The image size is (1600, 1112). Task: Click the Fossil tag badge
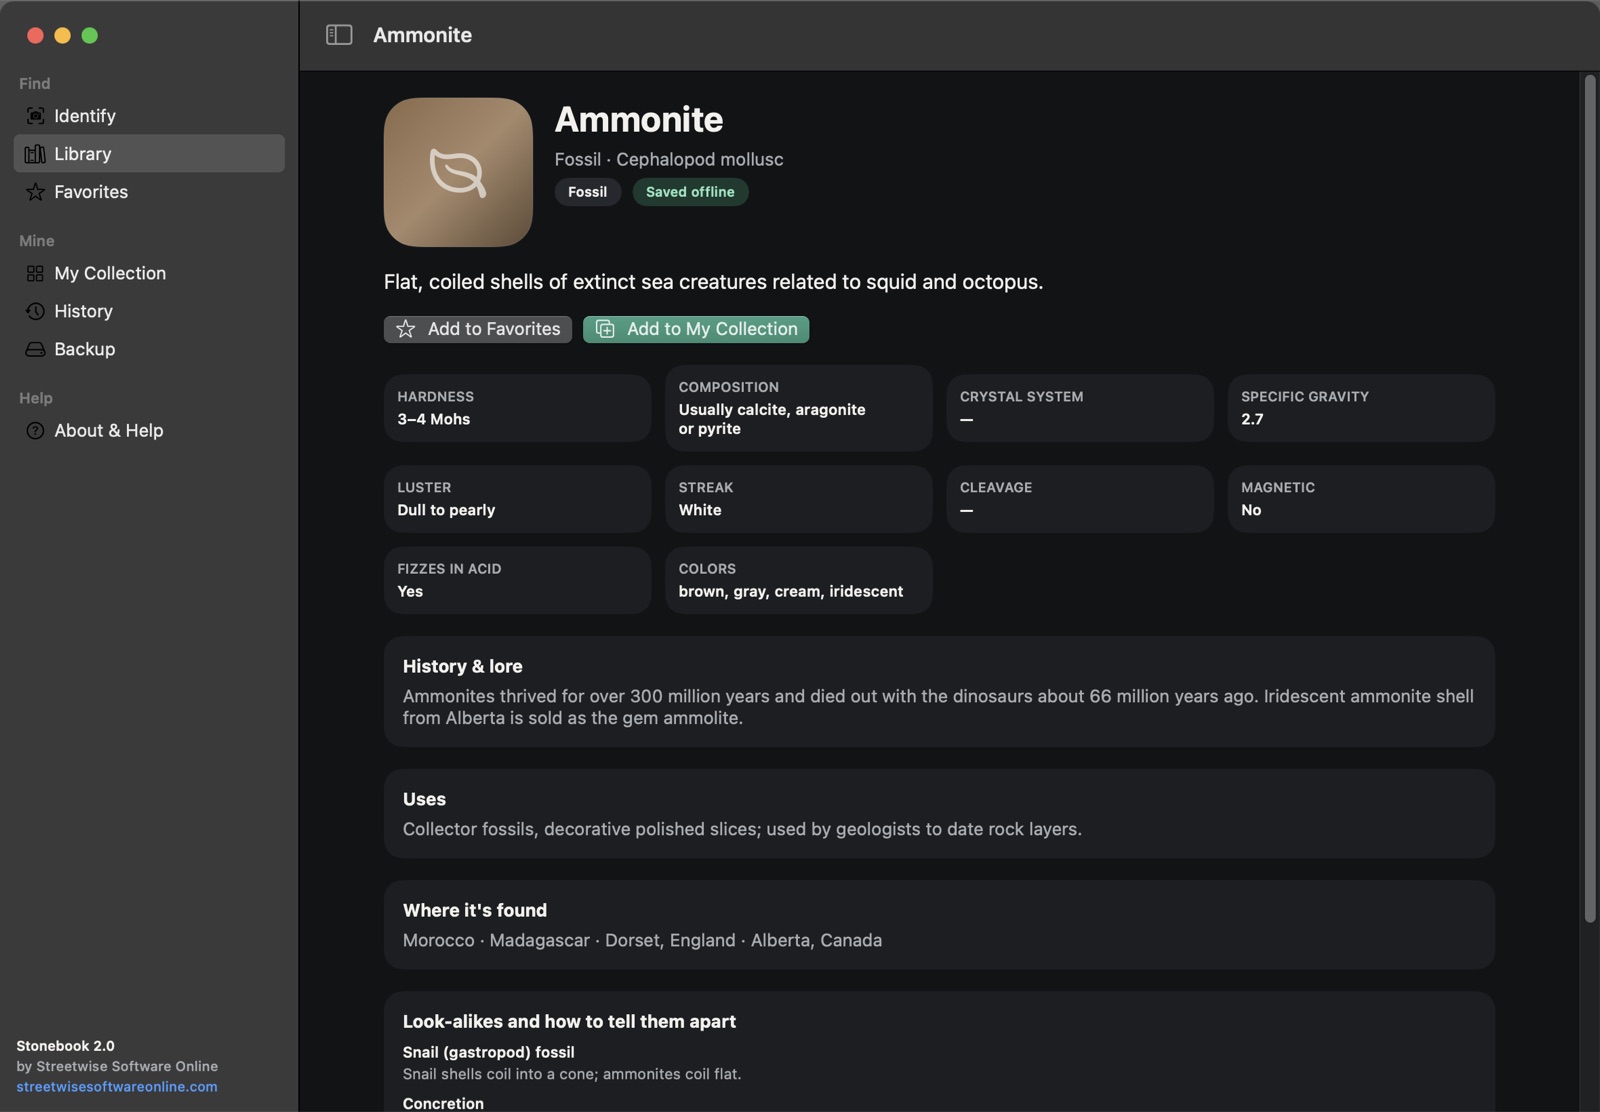[588, 192]
